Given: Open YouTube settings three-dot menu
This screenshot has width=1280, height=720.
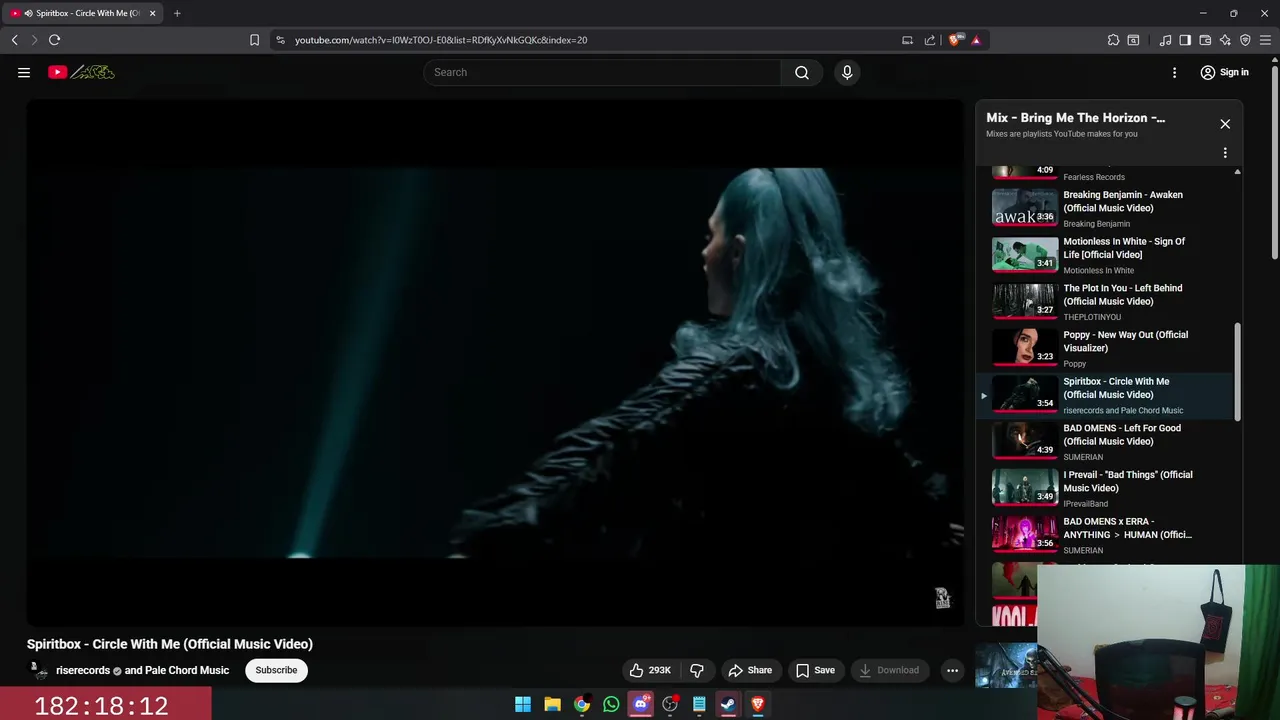Looking at the screenshot, I should pos(1175,72).
